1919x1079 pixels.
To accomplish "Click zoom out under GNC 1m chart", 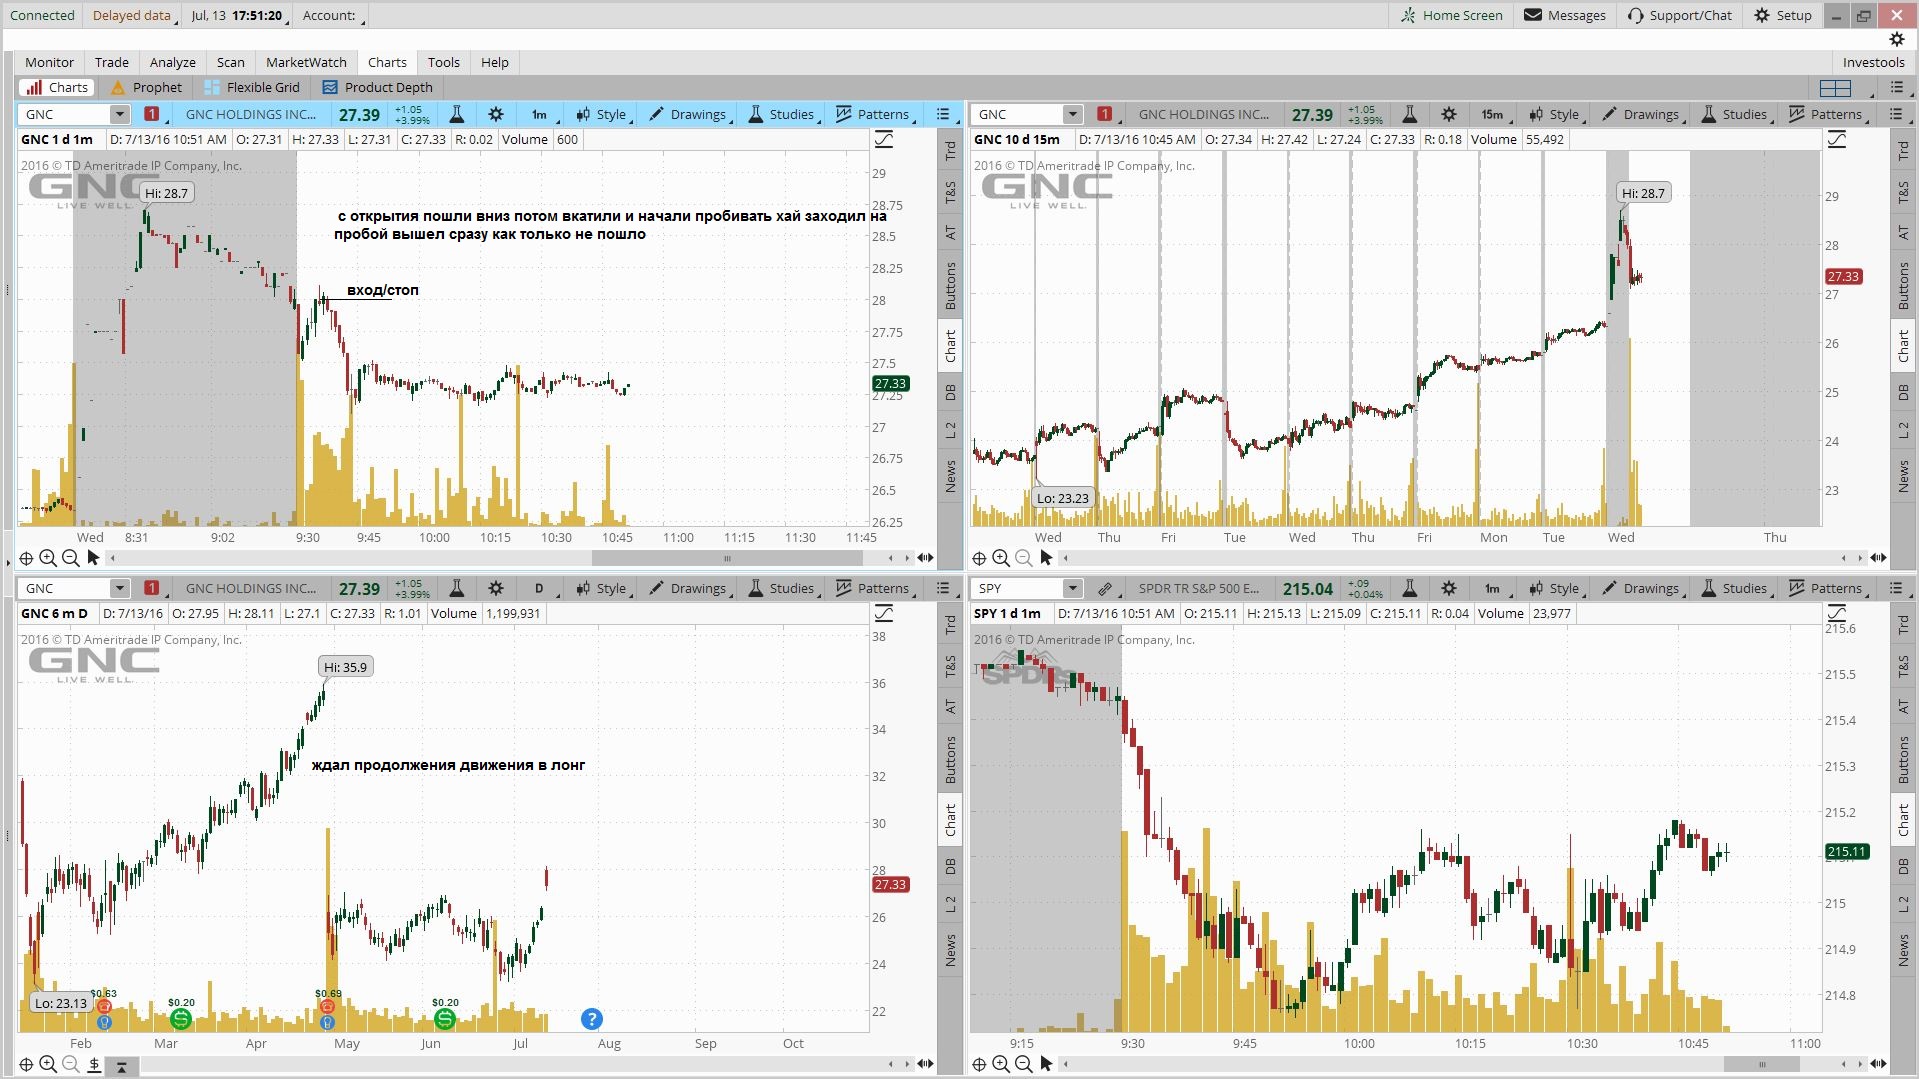I will (70, 558).
